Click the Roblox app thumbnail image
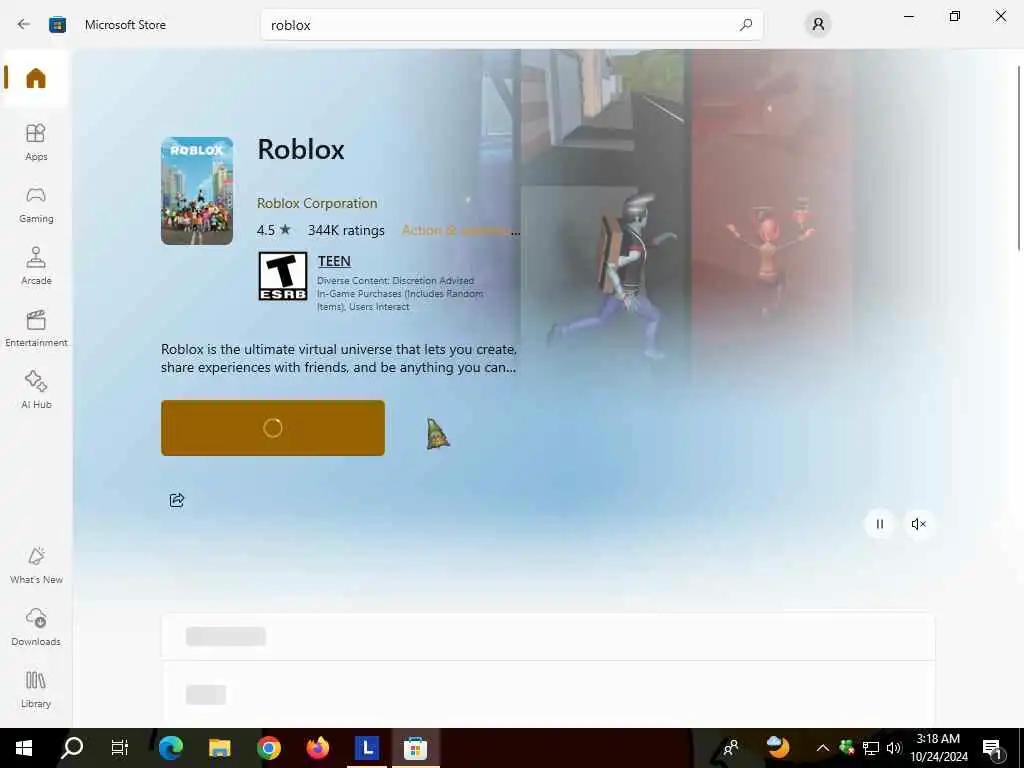Image resolution: width=1024 pixels, height=768 pixels. [197, 191]
